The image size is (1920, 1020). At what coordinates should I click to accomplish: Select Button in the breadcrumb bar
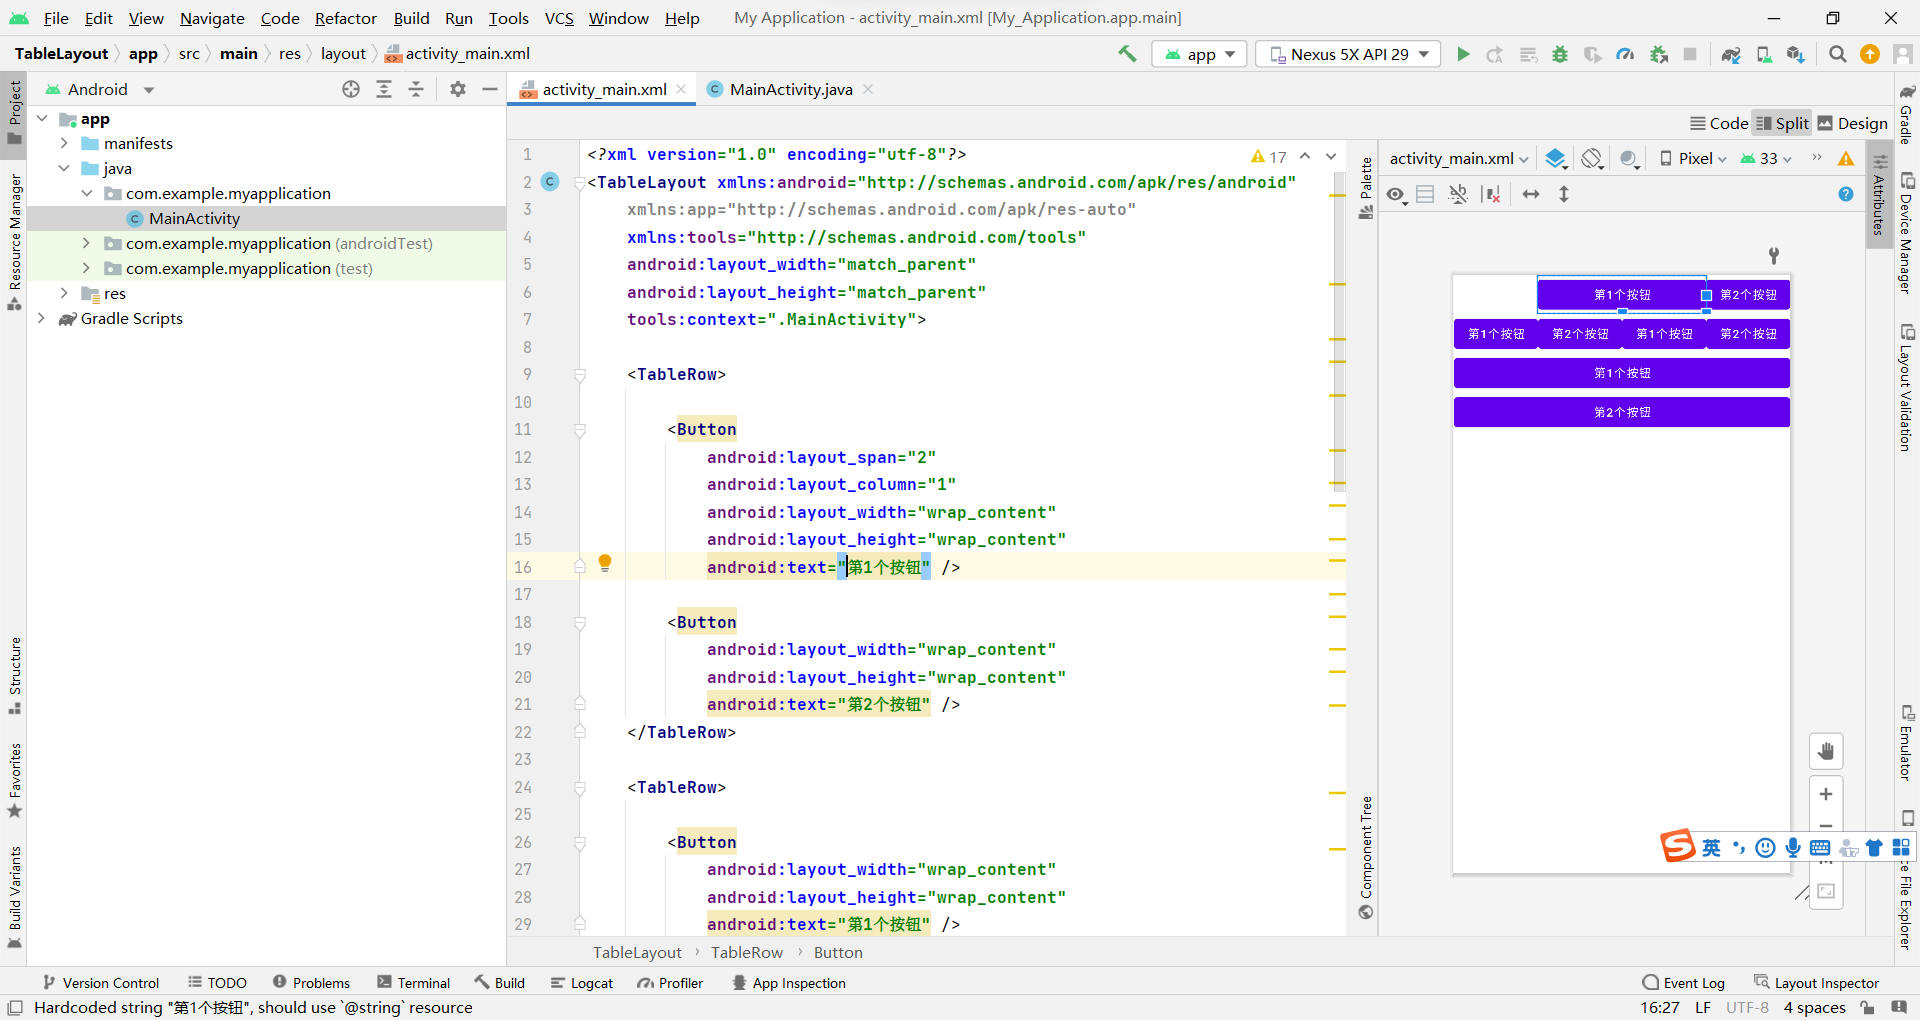click(x=838, y=952)
